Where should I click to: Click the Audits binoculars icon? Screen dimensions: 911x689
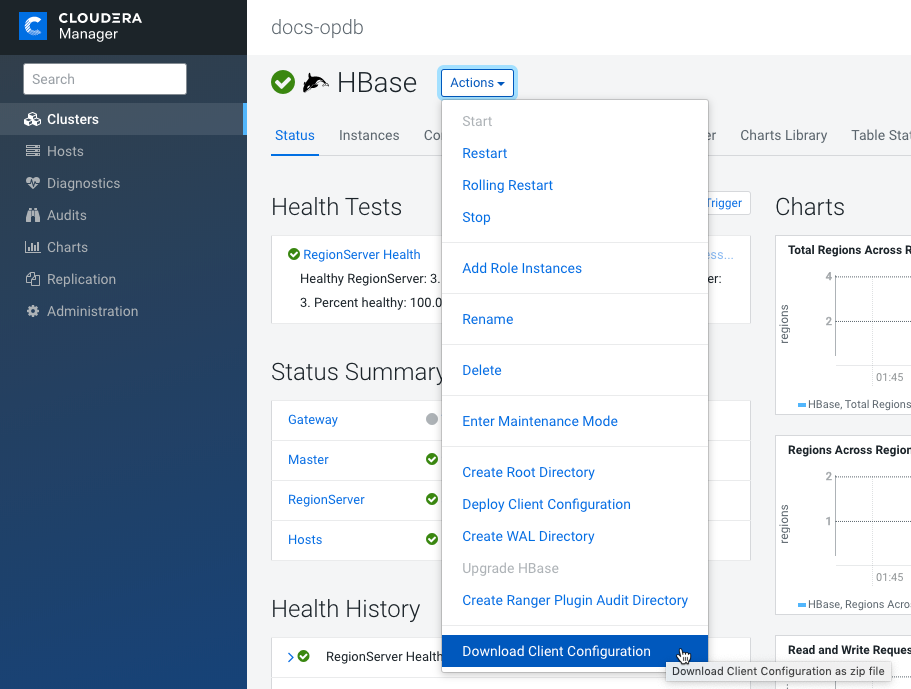tap(32, 215)
